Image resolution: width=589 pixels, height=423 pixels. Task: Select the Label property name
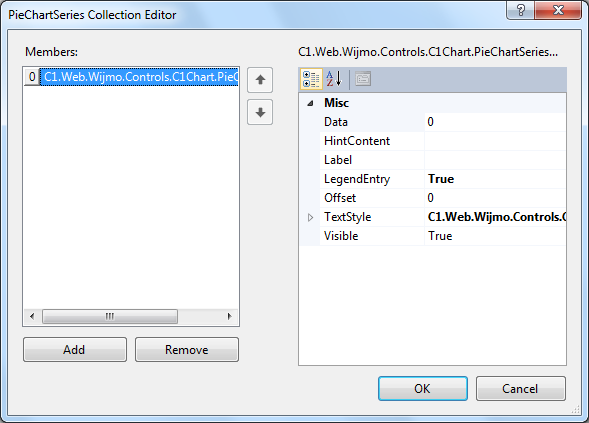coord(372,160)
